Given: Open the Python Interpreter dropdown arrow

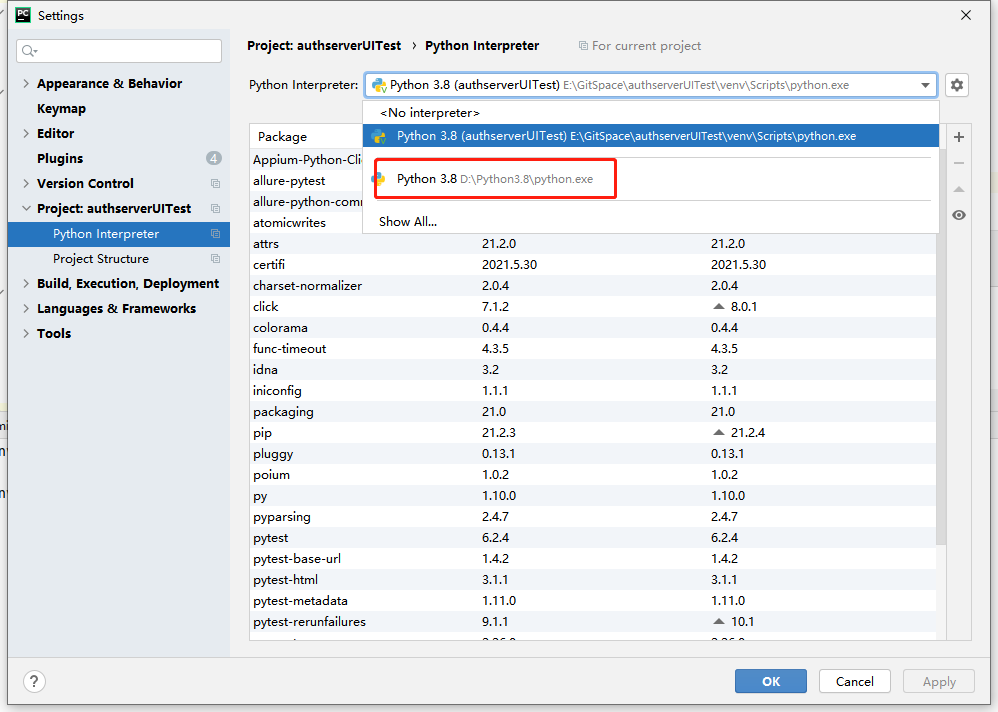Looking at the screenshot, I should coord(925,85).
